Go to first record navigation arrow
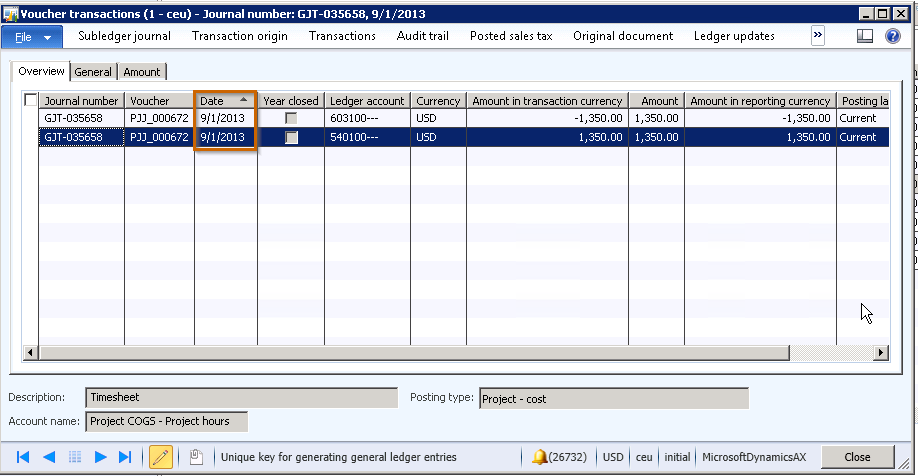 point(22,457)
